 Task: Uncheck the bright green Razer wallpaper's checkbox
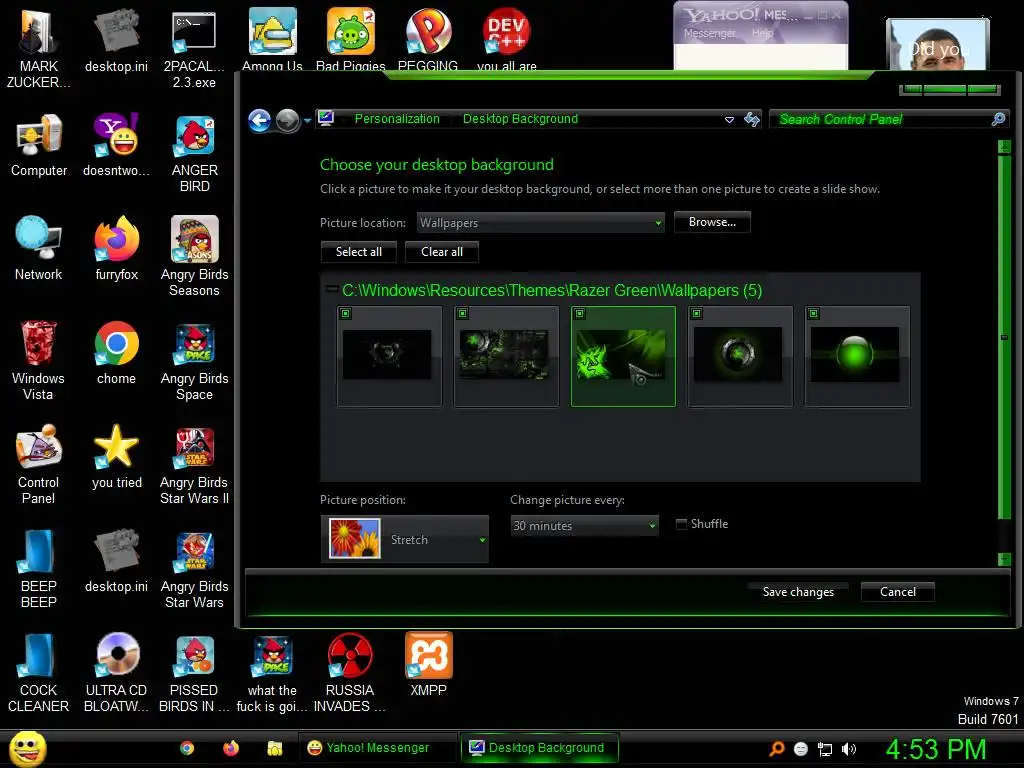[579, 313]
